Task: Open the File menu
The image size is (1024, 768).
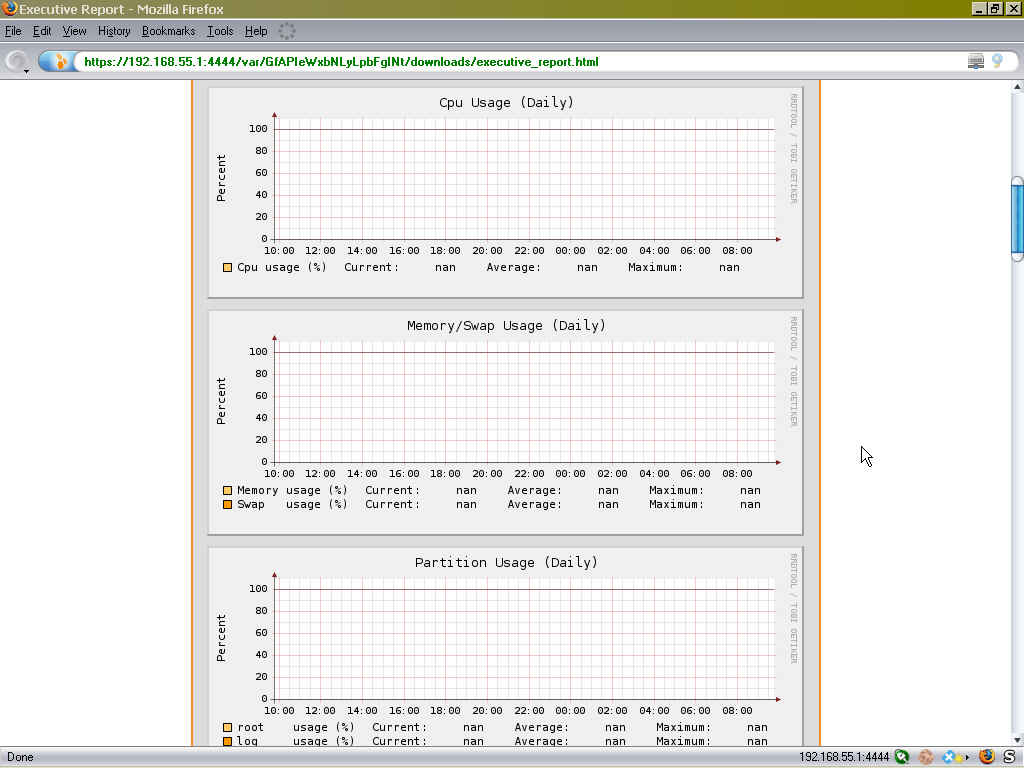Action: click(x=13, y=31)
